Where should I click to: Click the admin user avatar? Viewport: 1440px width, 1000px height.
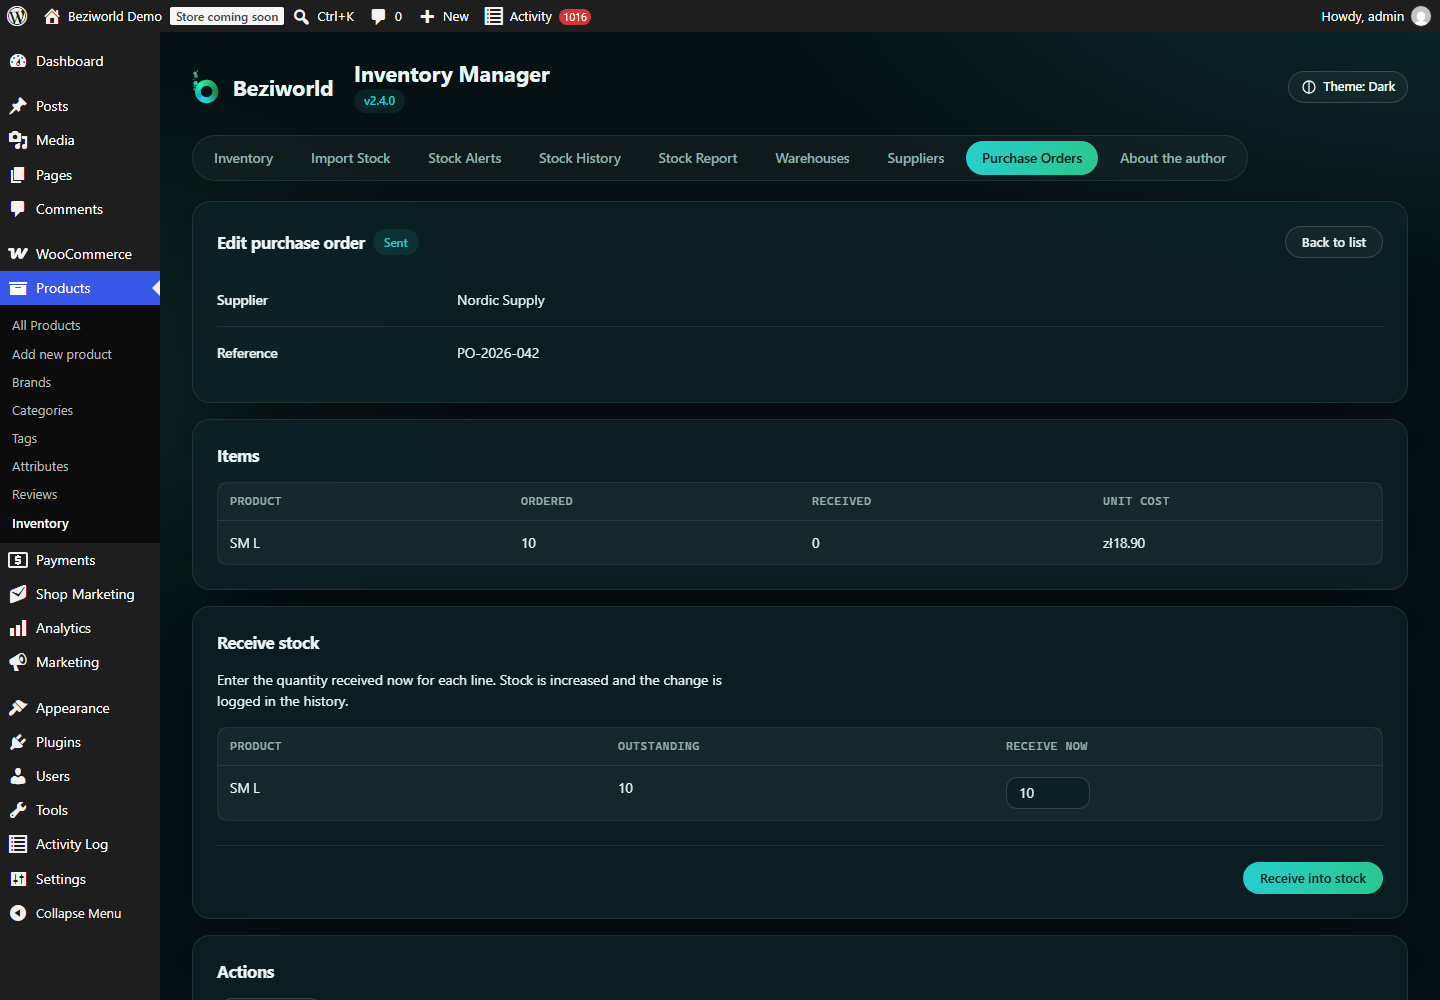[1421, 16]
